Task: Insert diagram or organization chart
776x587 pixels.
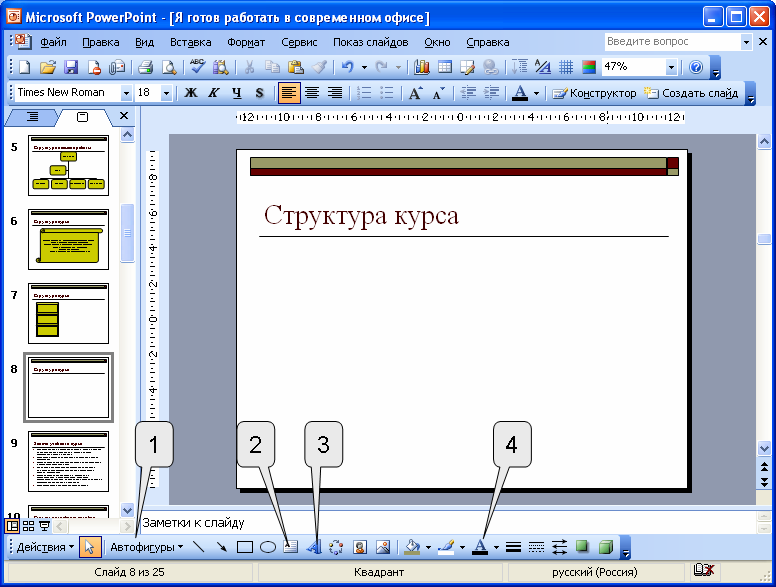Action: tap(336, 547)
